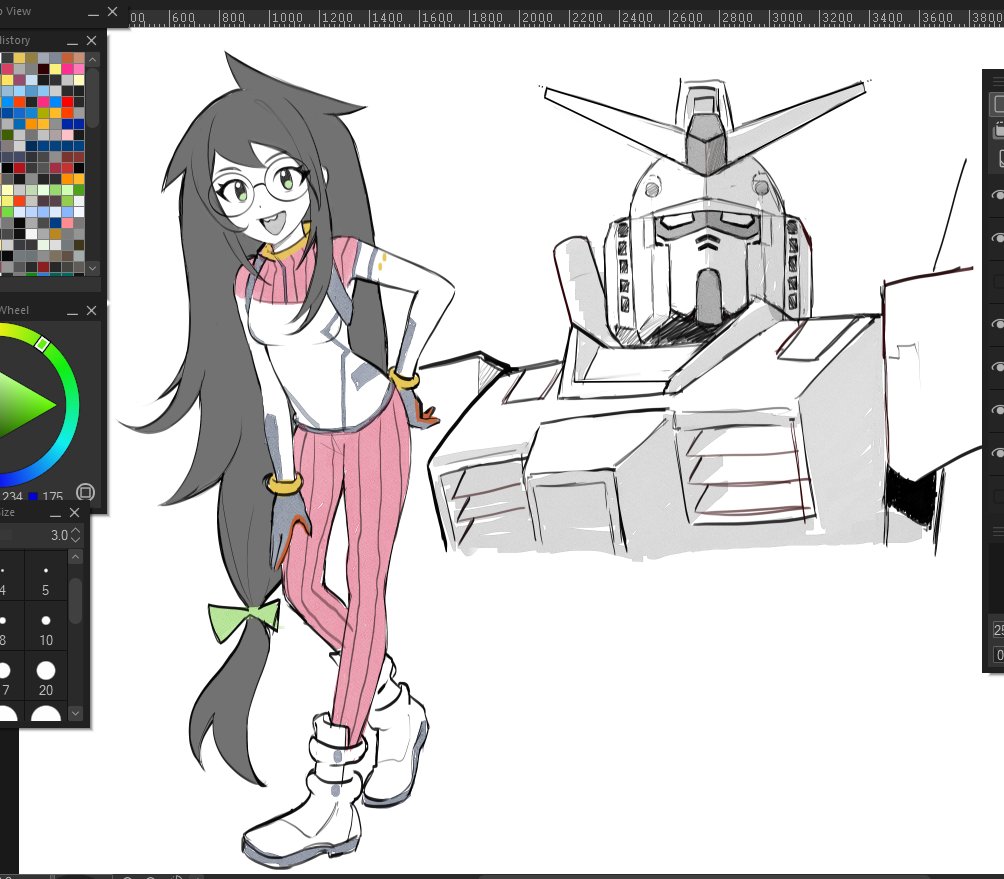Select brush size preset 20
The width and height of the screenshot is (1004, 879).
pos(45,677)
